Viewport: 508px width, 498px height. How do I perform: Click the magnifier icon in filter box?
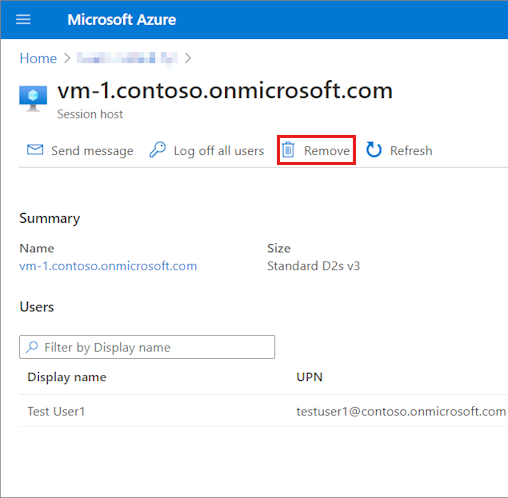click(x=32, y=347)
